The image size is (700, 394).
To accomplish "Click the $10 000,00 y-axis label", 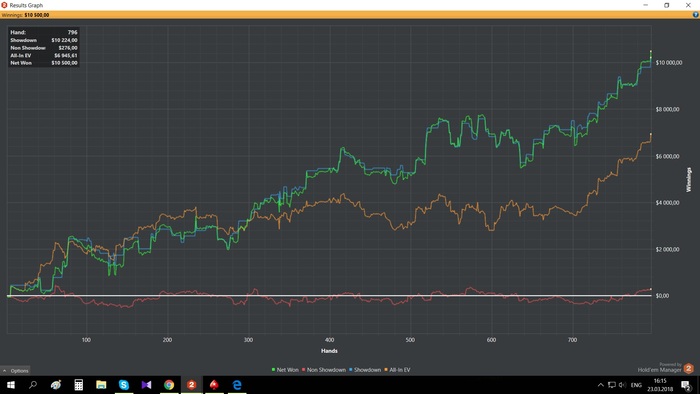I will (669, 63).
